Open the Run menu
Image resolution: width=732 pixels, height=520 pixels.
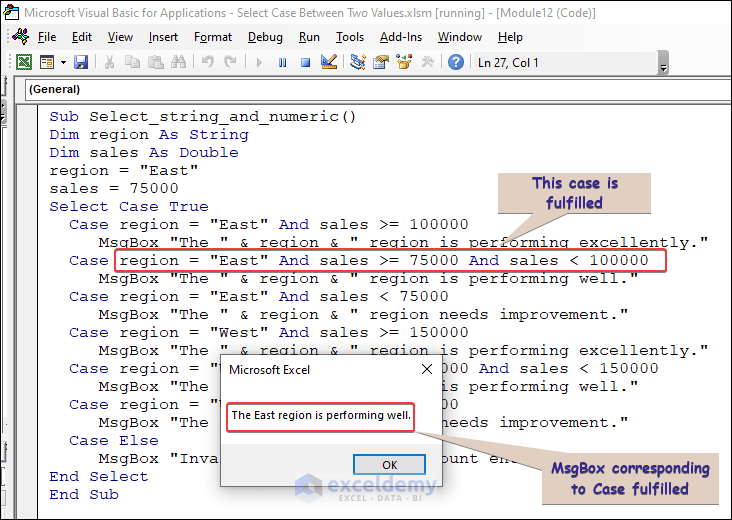coord(309,37)
